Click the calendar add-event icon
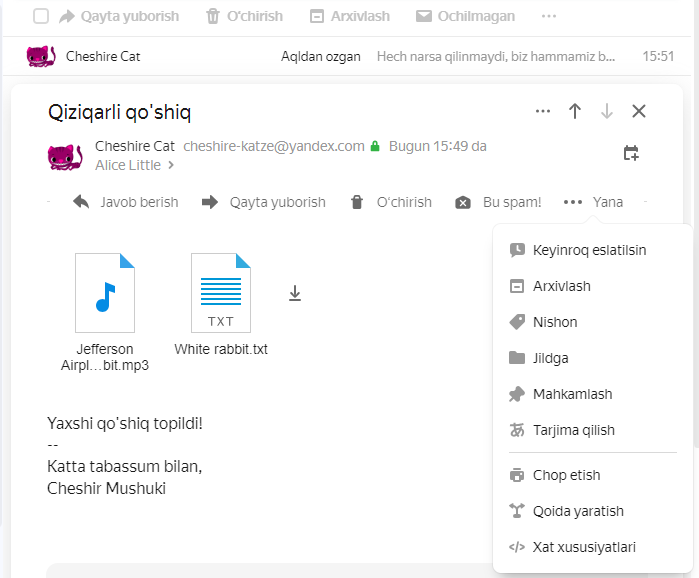This screenshot has width=699, height=578. (631, 153)
